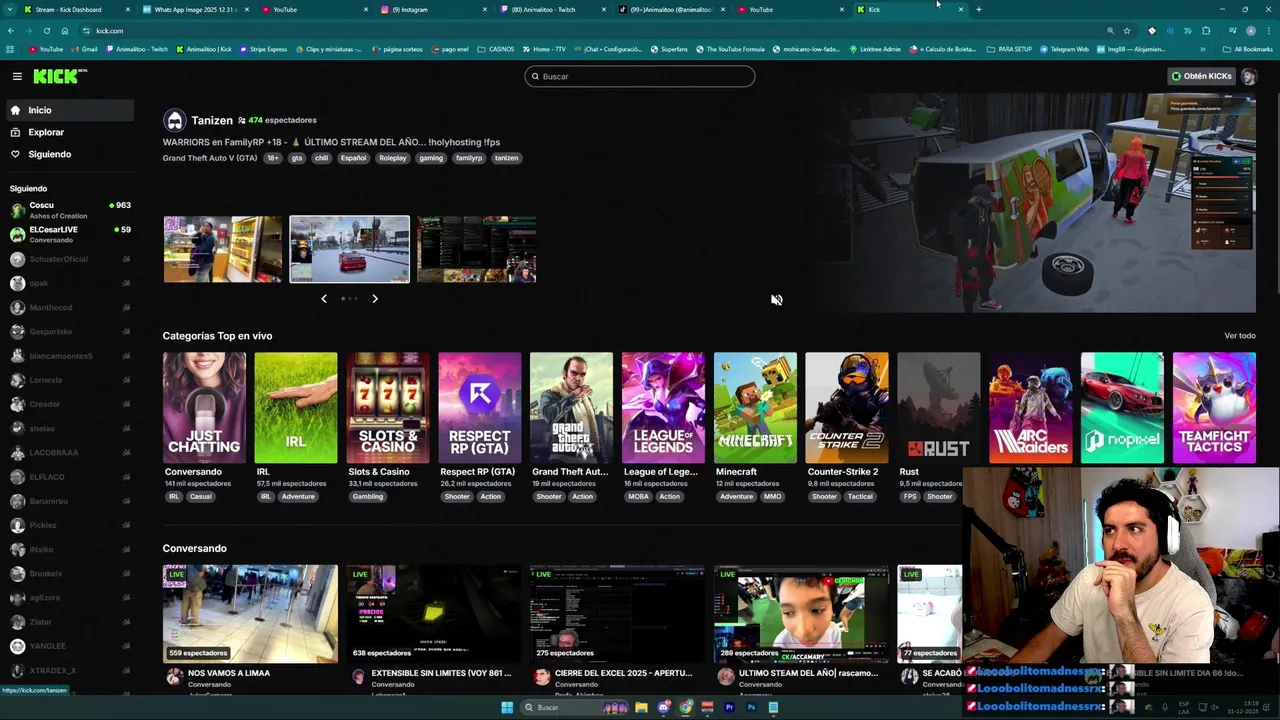Select the familyrp stream tag
Screen dimensions: 1280x720
pos(469,158)
